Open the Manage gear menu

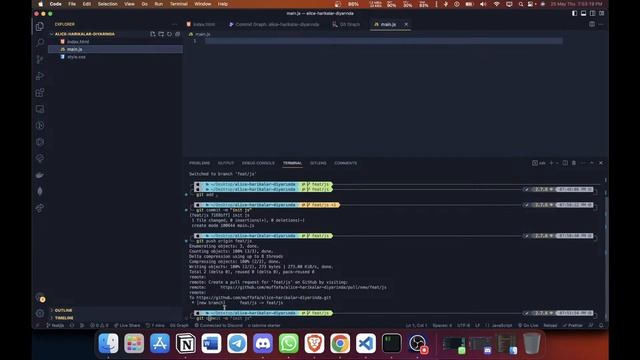coord(40,313)
